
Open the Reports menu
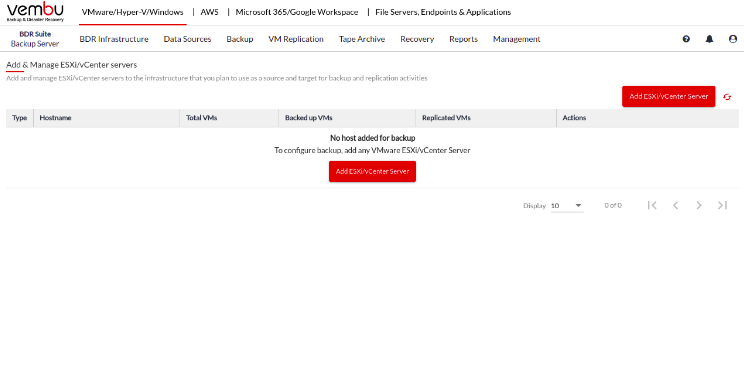pos(464,39)
